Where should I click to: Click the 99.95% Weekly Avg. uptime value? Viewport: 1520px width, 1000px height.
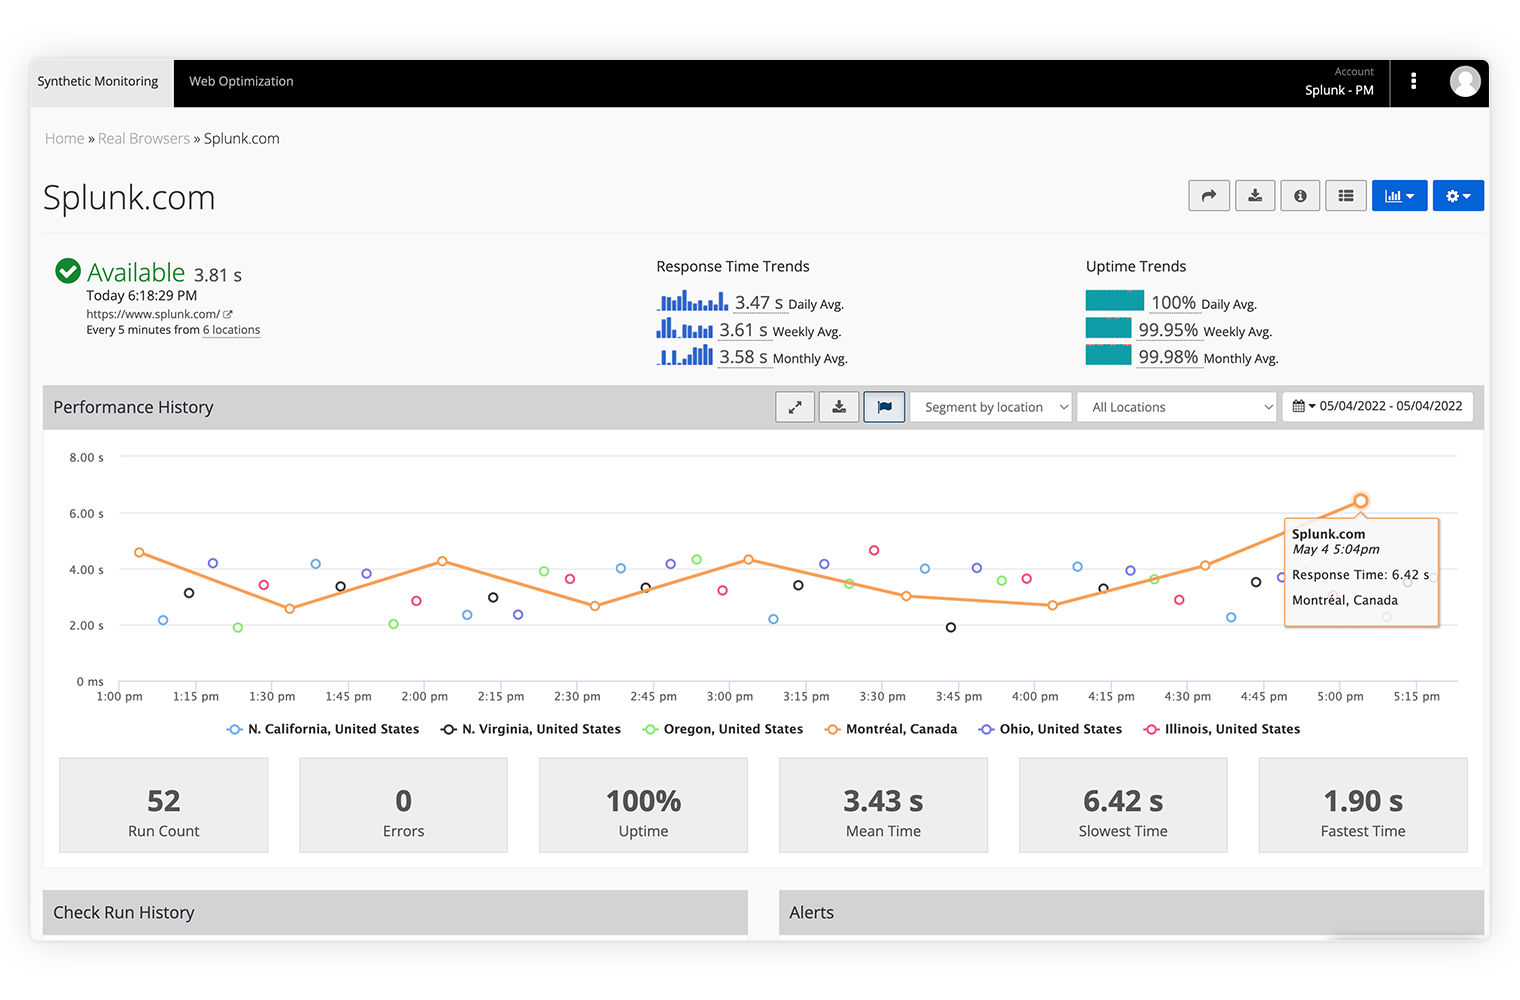(1168, 330)
